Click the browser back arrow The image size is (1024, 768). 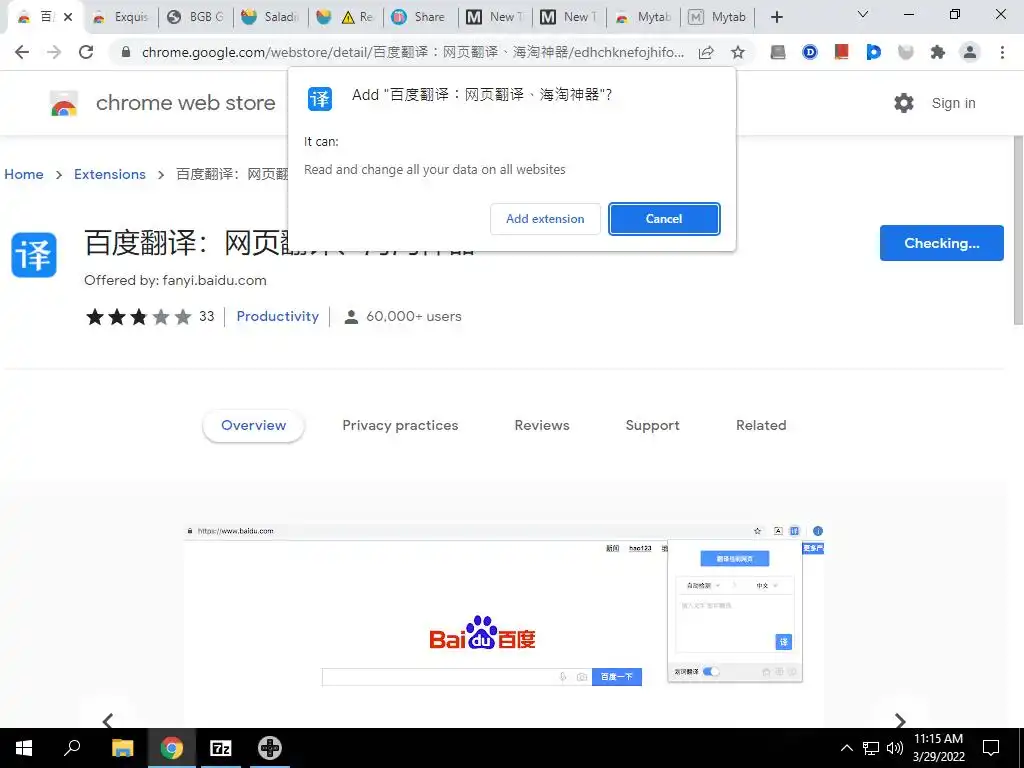[x=22, y=52]
